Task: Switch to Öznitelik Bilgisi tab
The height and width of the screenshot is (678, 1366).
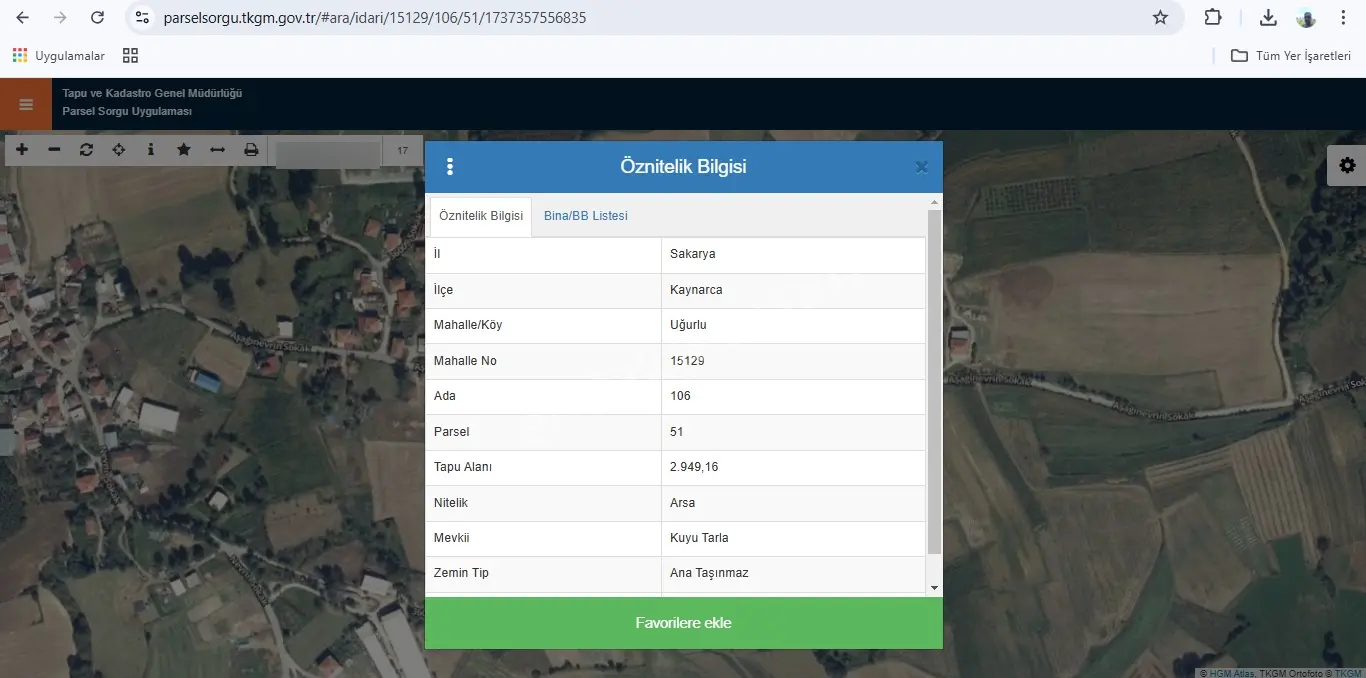Action: (481, 216)
